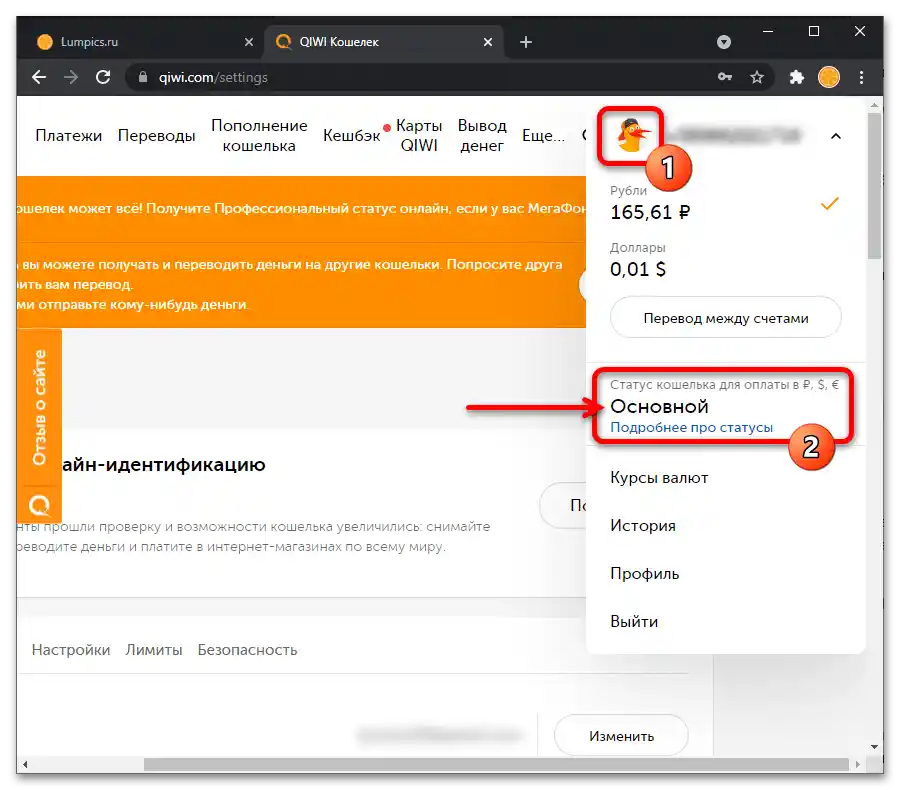Open the Подробнее про статусы link
This screenshot has height=790, width=900.
[x=691, y=428]
